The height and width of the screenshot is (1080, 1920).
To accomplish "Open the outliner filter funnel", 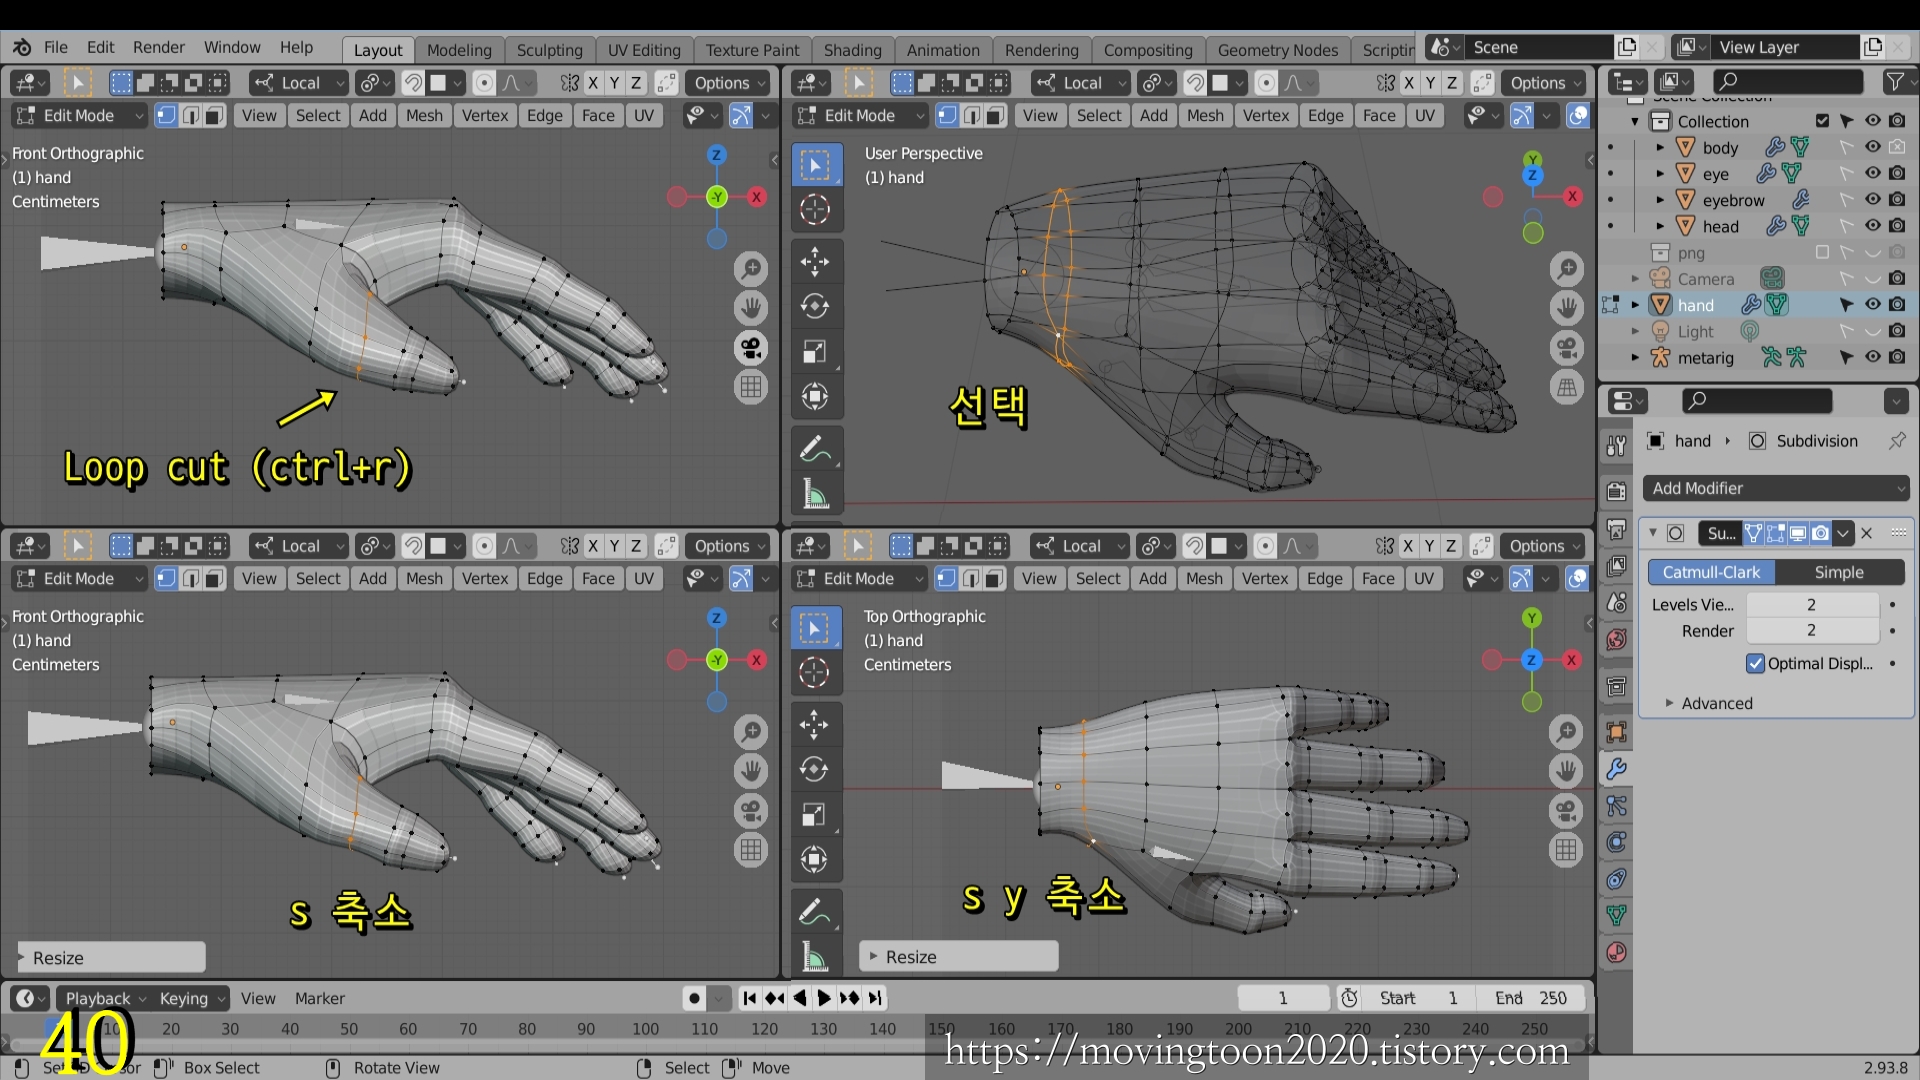I will tap(1896, 82).
